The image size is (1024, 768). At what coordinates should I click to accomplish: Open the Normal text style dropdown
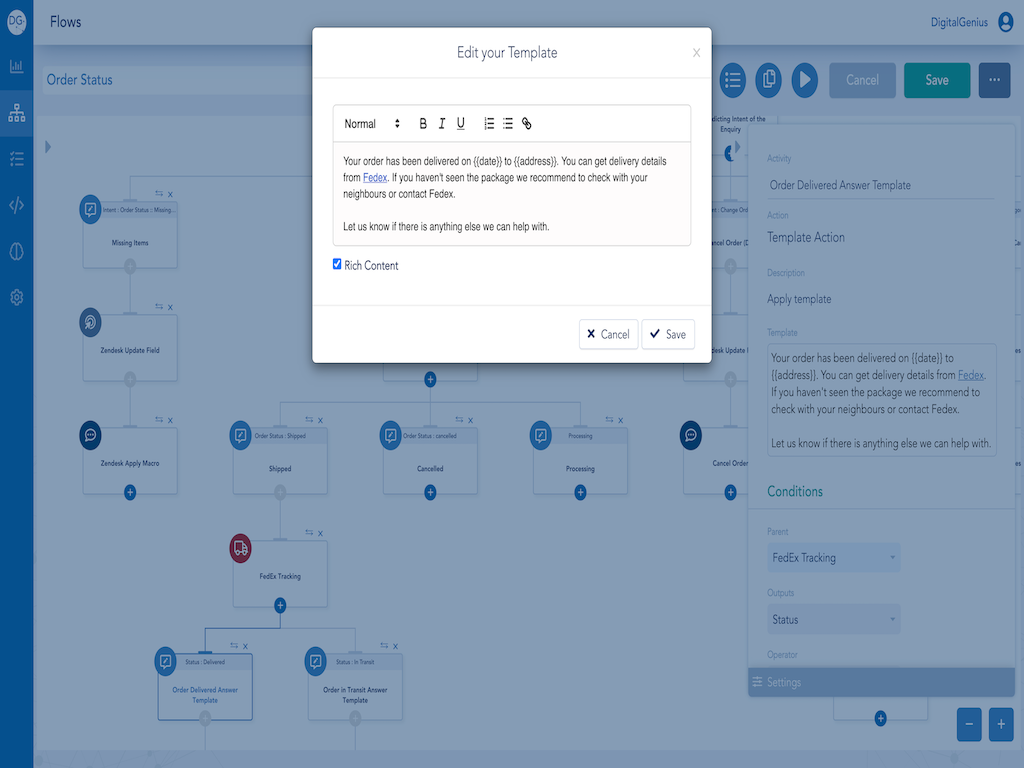point(371,124)
